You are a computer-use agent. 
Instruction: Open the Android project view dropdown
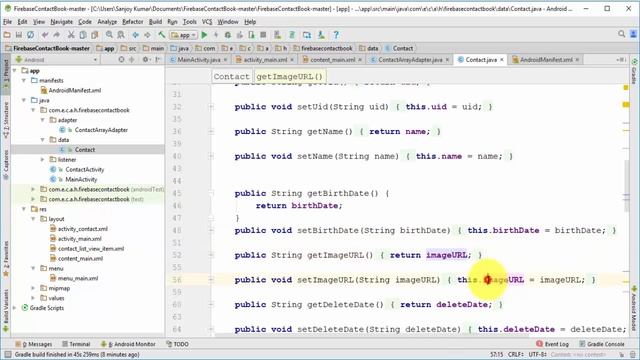tap(57, 60)
